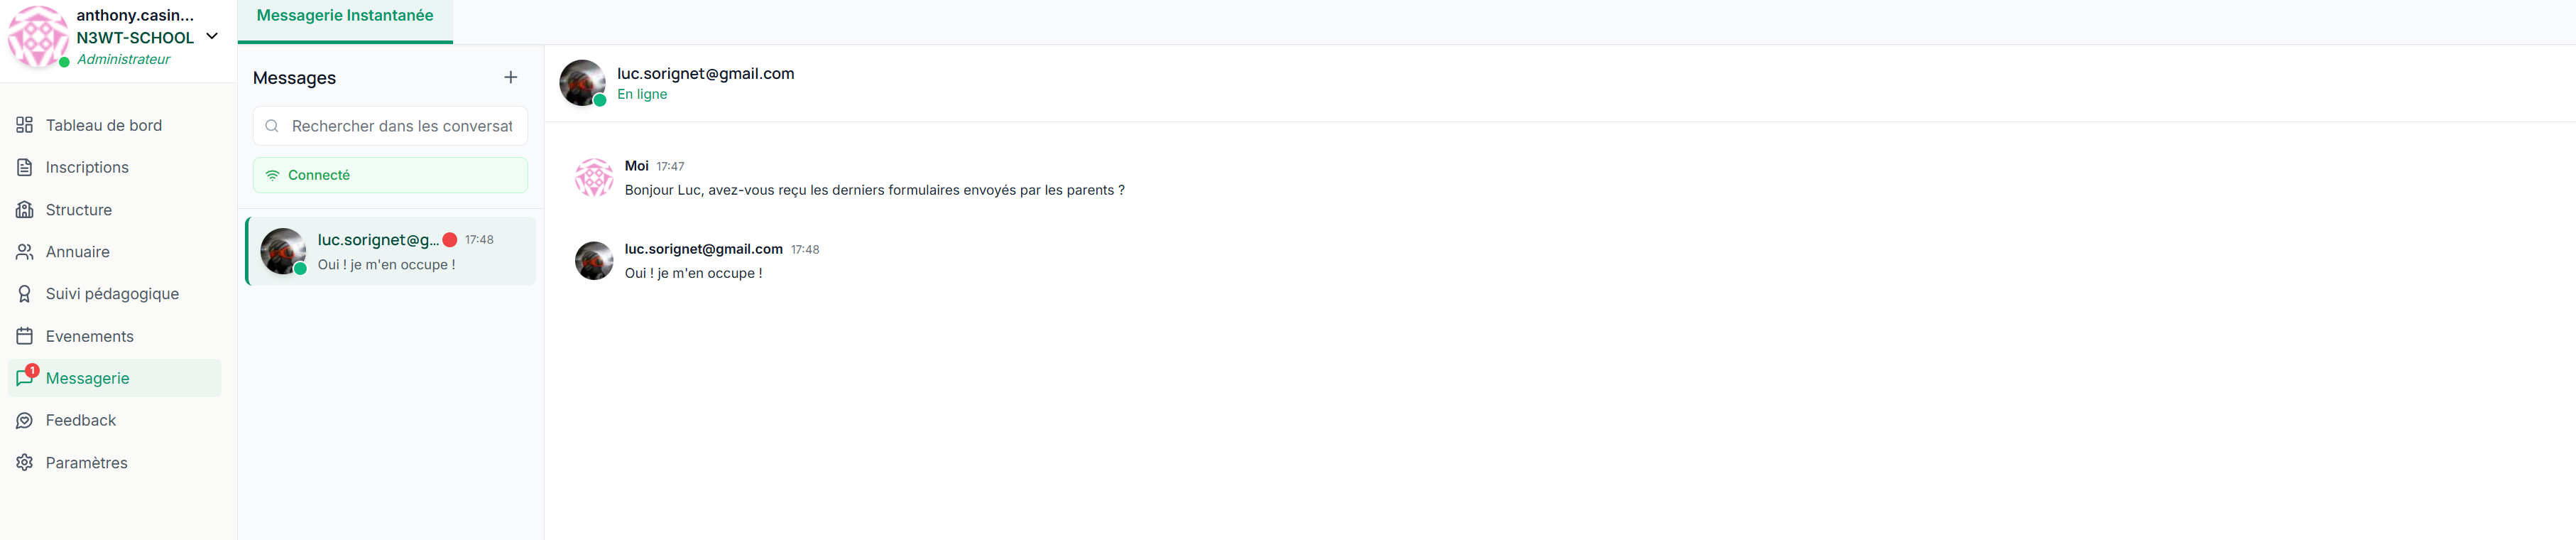This screenshot has height=540, width=2576.
Task: Click 17:48 time in conversation list
Action: pyautogui.click(x=479, y=240)
